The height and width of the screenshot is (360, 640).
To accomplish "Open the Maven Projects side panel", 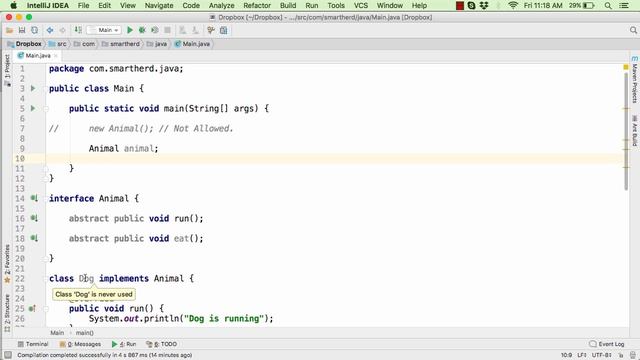I will click(635, 80).
